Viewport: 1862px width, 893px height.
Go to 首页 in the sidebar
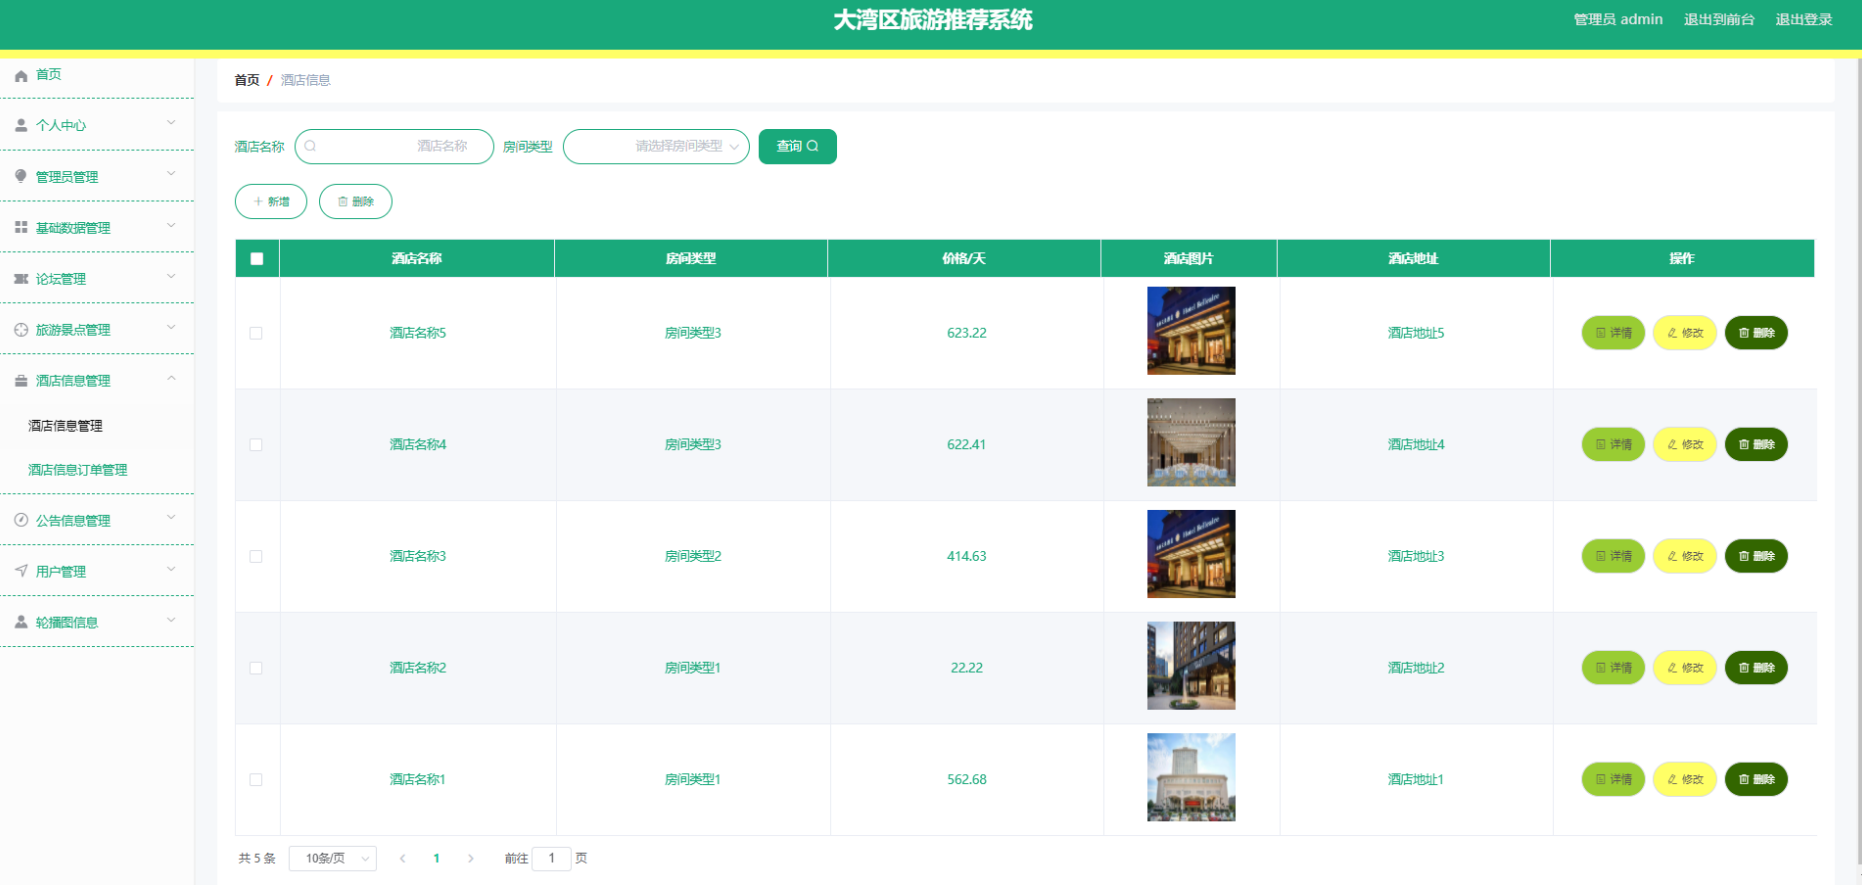tap(49, 75)
